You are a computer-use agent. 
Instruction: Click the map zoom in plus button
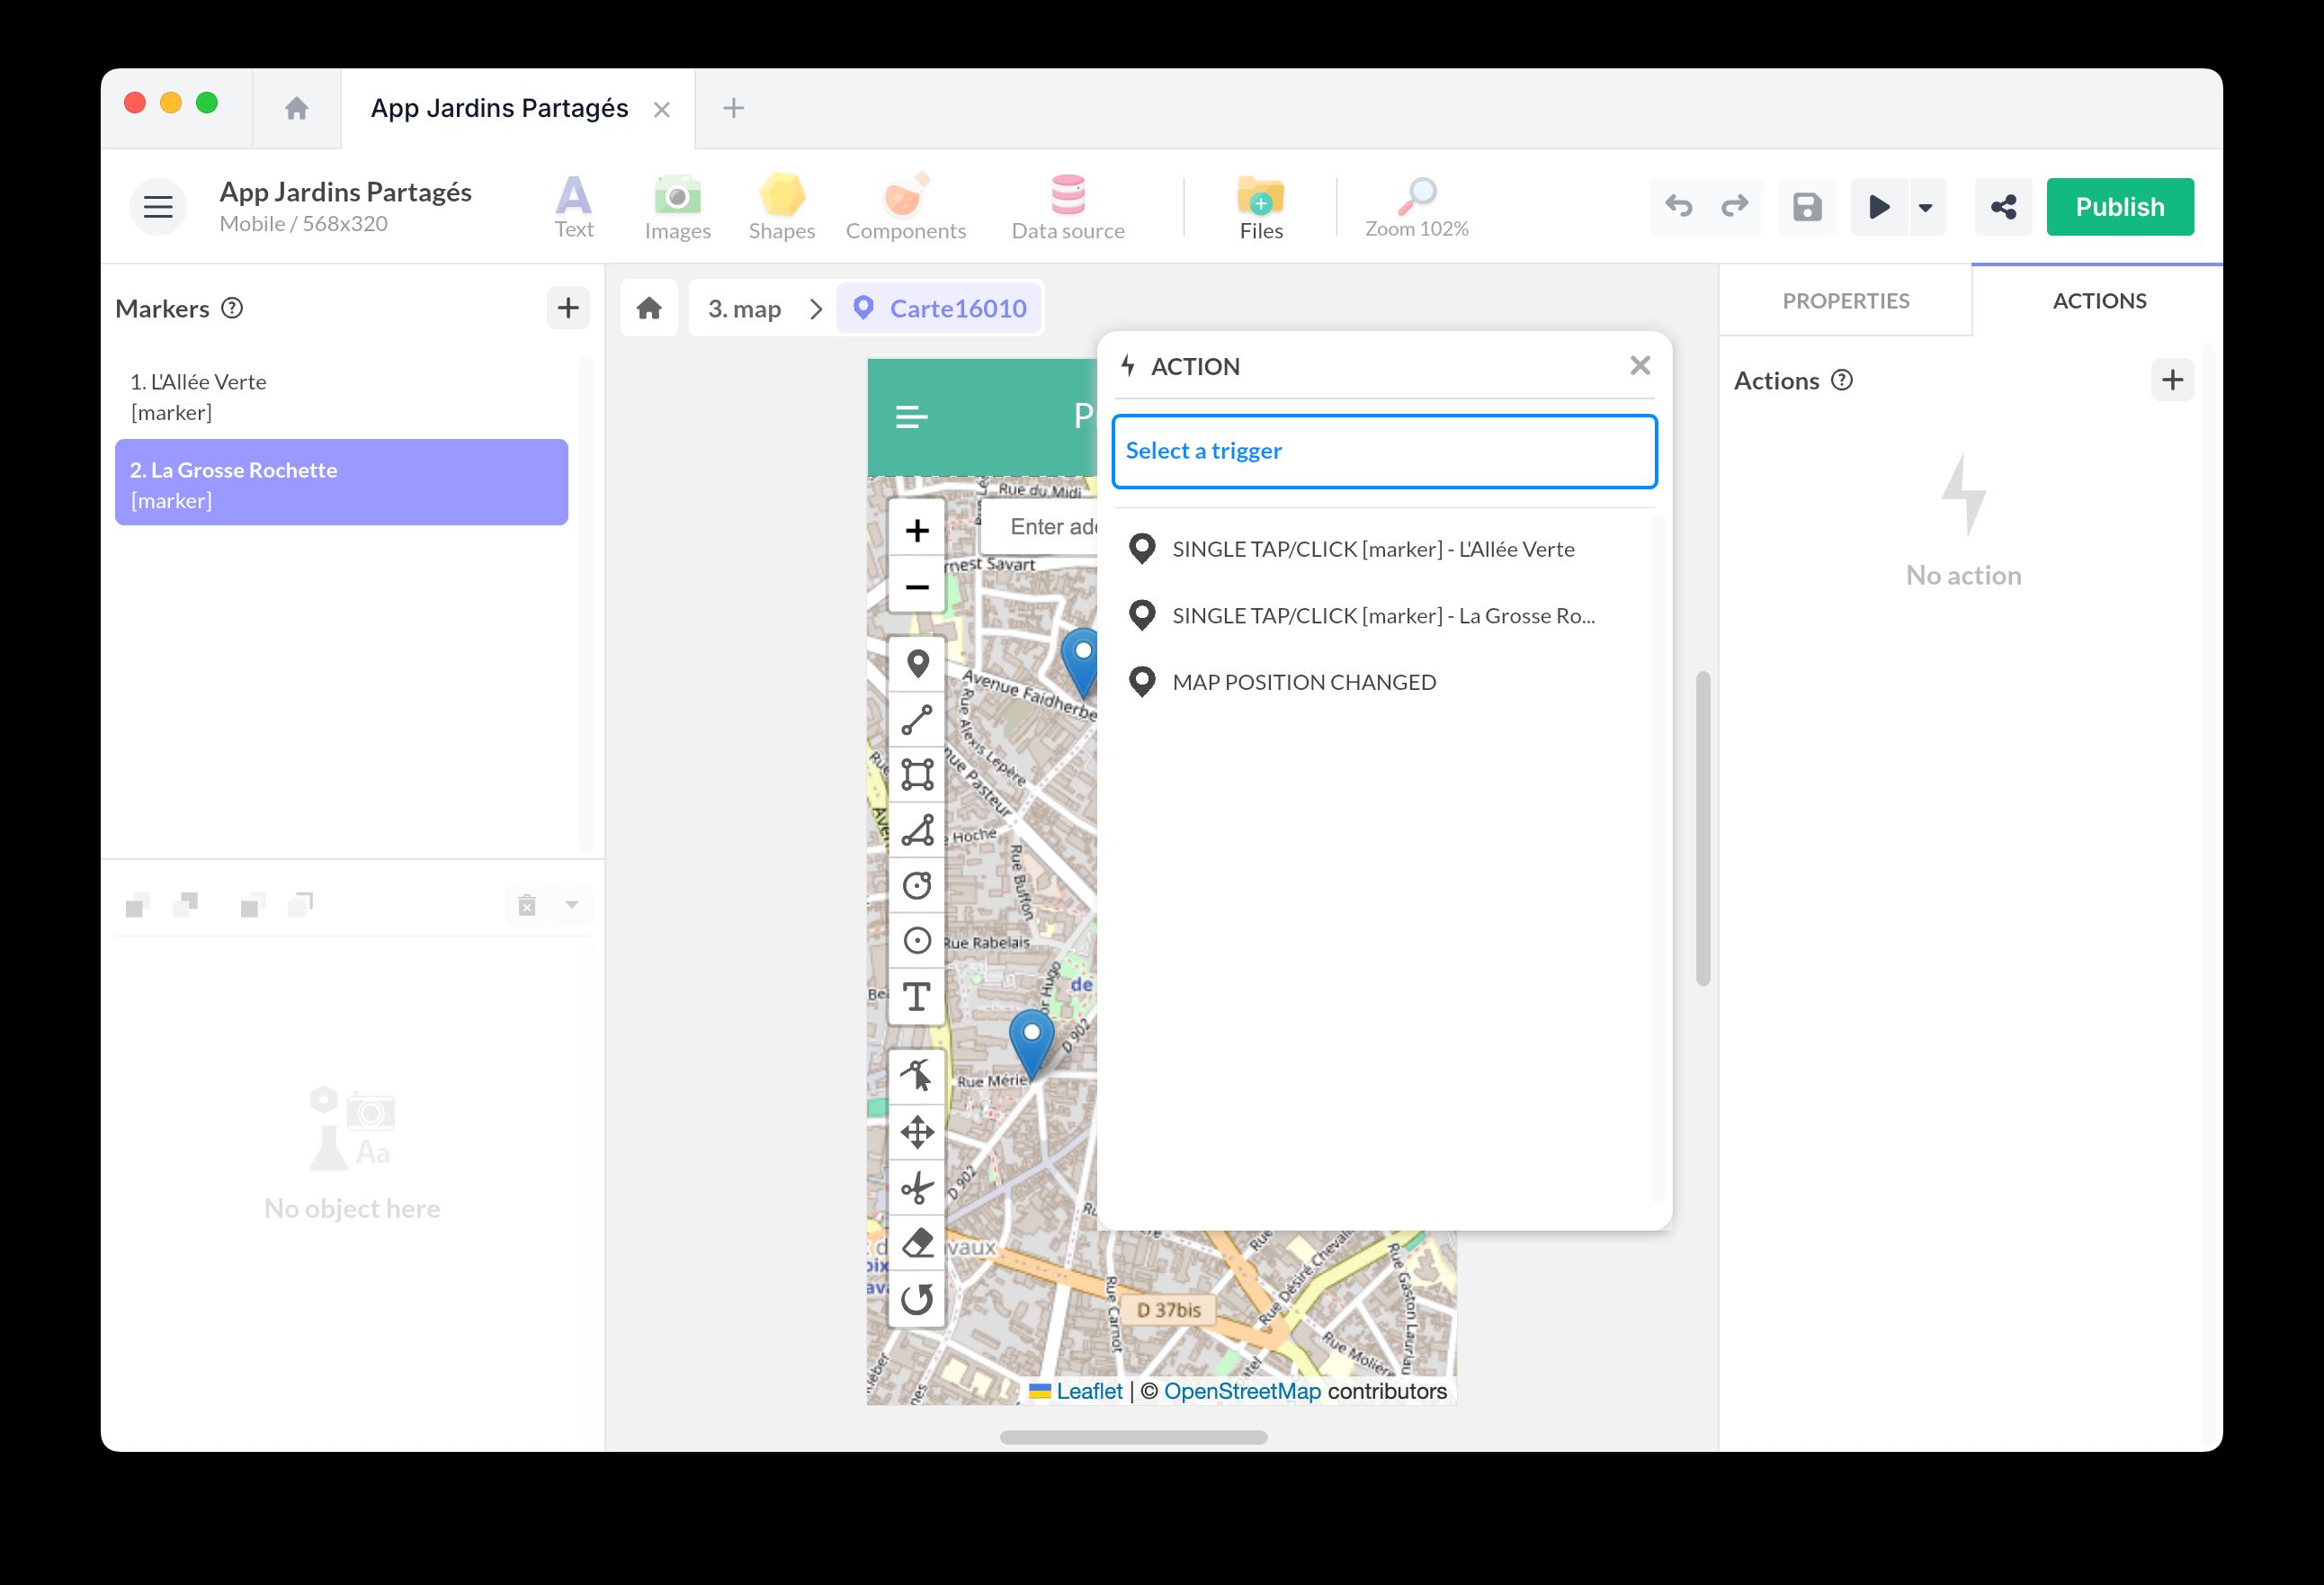pyautogui.click(x=917, y=531)
